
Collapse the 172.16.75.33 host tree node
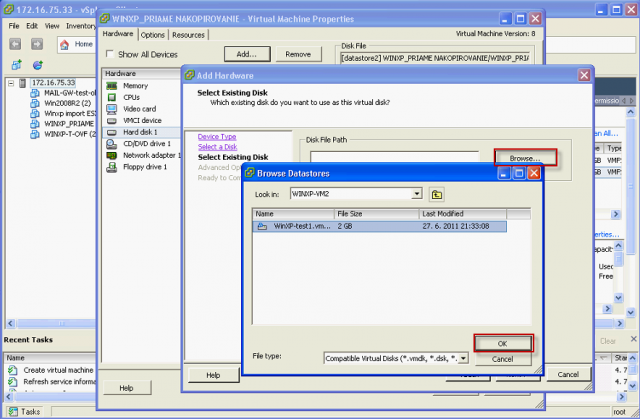click(11, 83)
